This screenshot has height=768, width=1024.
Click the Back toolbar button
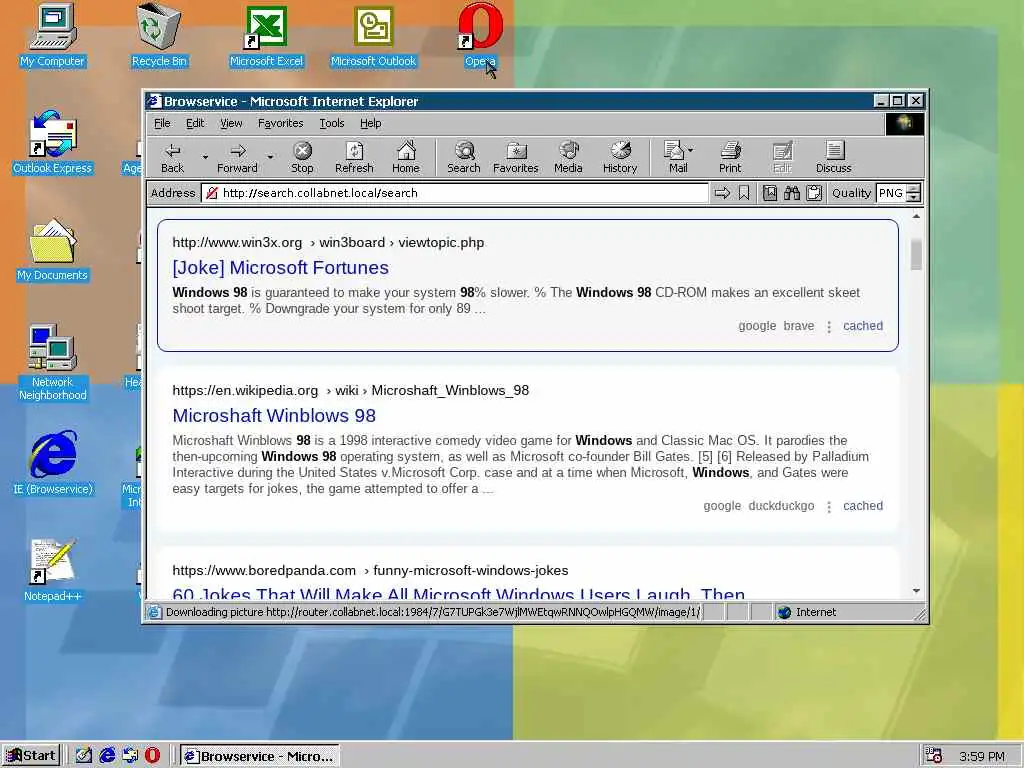[x=172, y=157]
